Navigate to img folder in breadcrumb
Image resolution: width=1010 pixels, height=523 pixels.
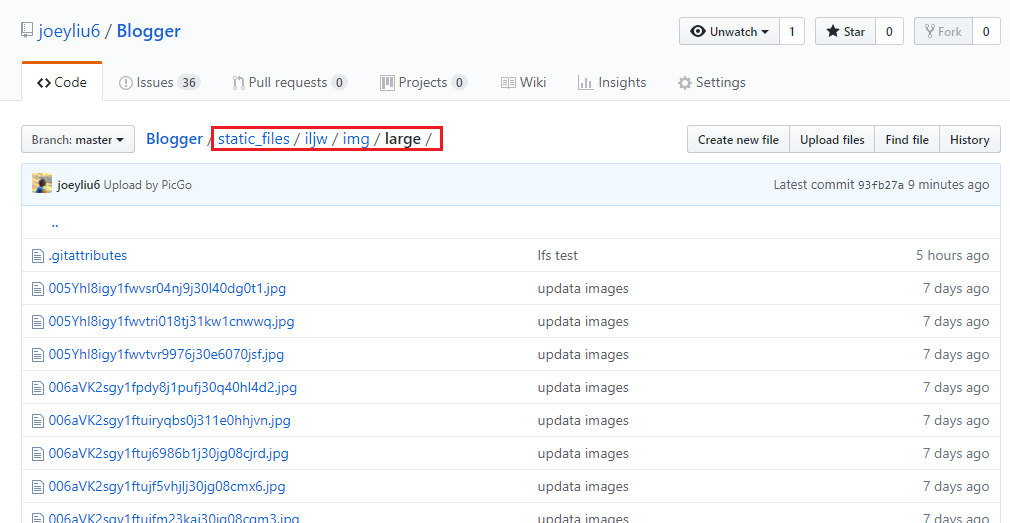pos(356,139)
